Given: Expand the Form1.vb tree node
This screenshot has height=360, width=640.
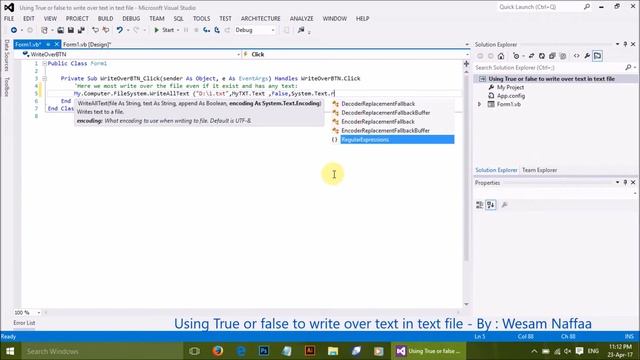Looking at the screenshot, I should coord(480,104).
